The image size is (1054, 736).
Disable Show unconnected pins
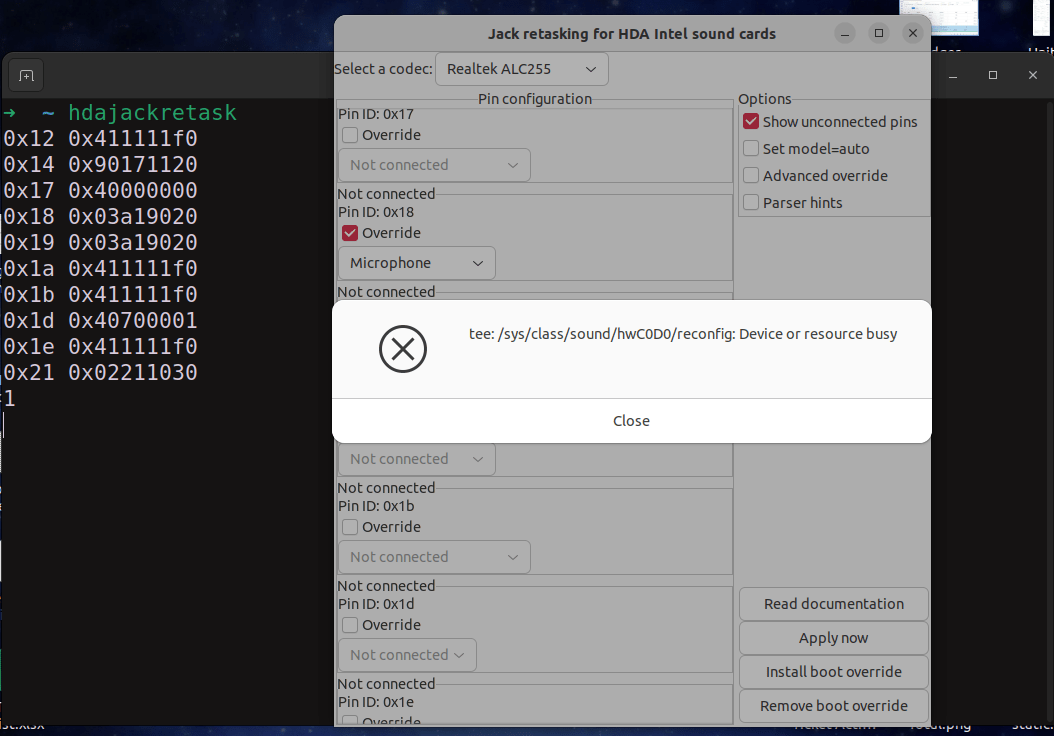[x=750, y=121]
